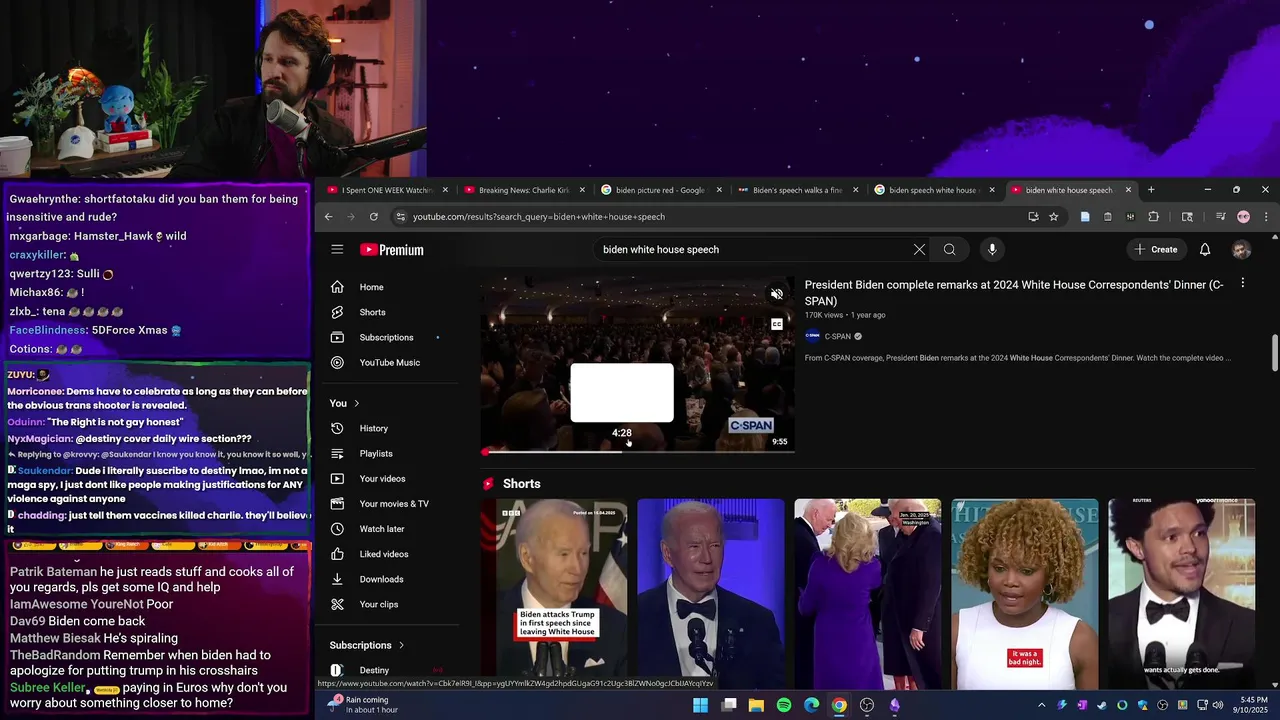Toggle closed captions on the preview
The image size is (1280, 720).
tap(777, 324)
